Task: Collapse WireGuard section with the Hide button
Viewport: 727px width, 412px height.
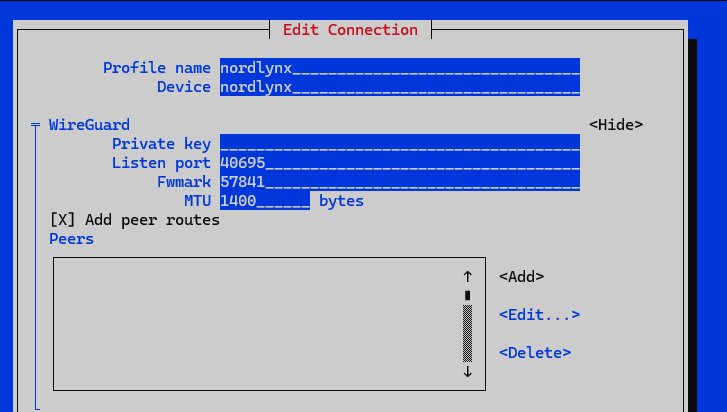Action: (x=615, y=125)
